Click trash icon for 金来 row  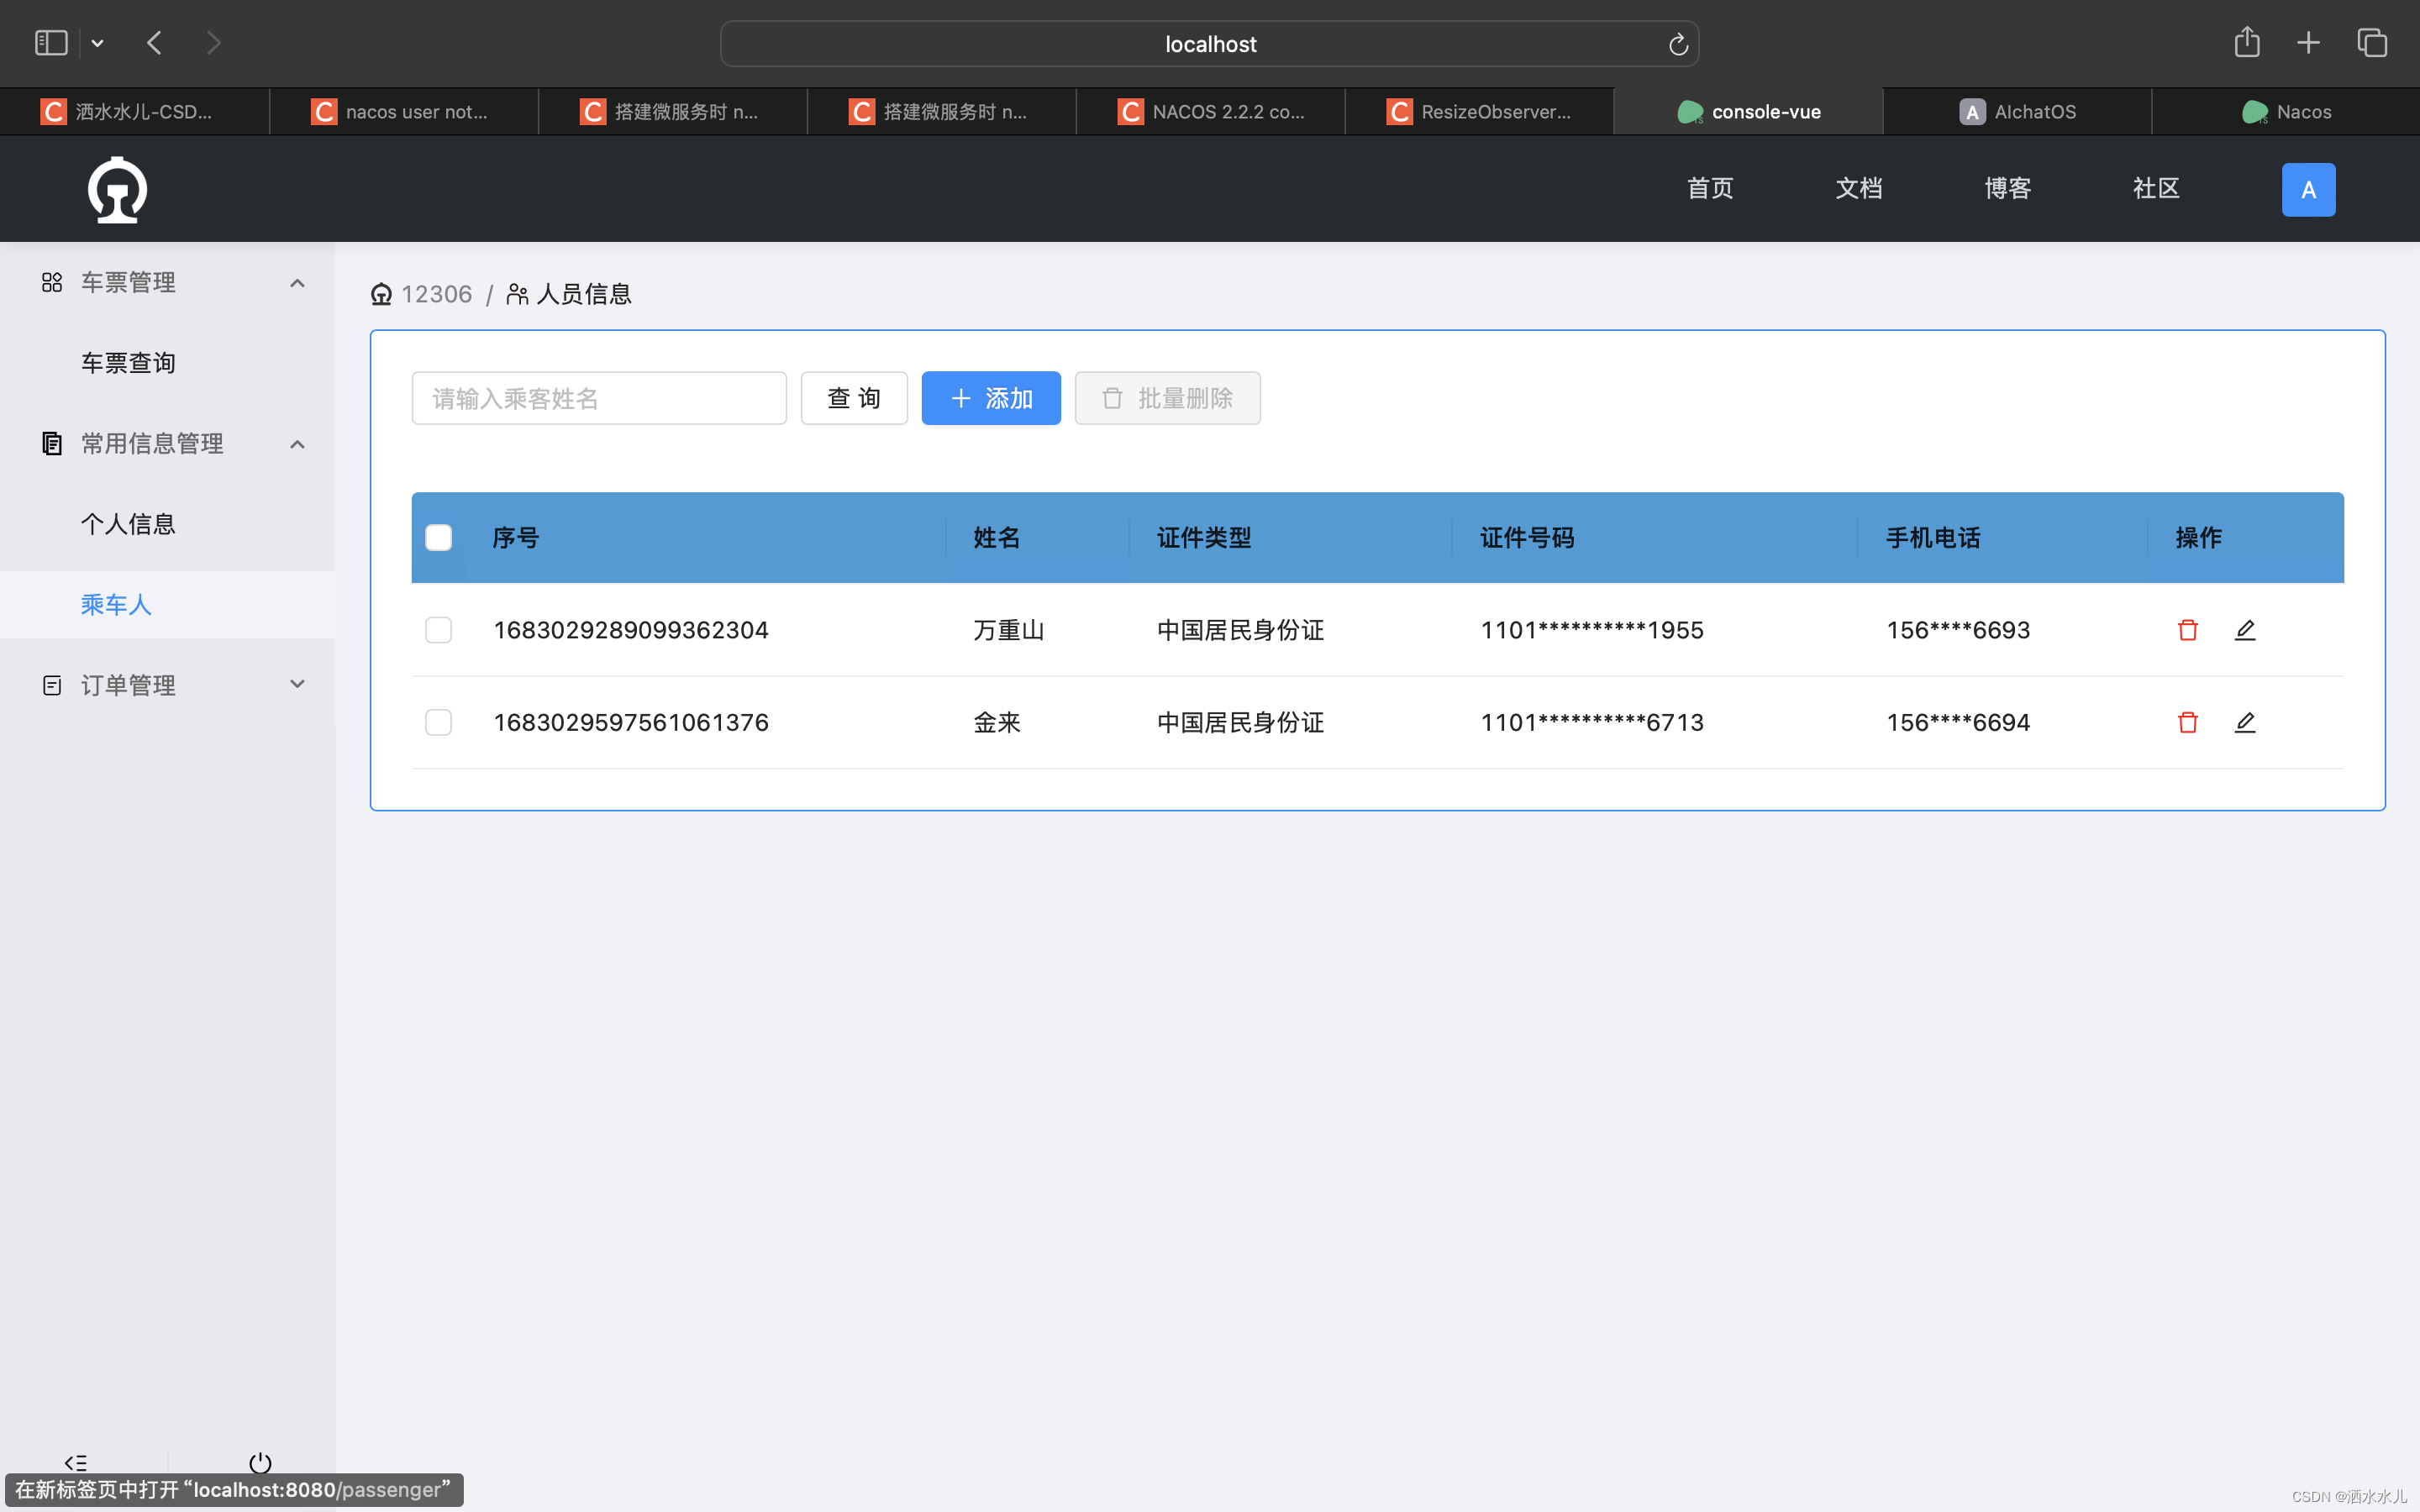coord(2187,722)
